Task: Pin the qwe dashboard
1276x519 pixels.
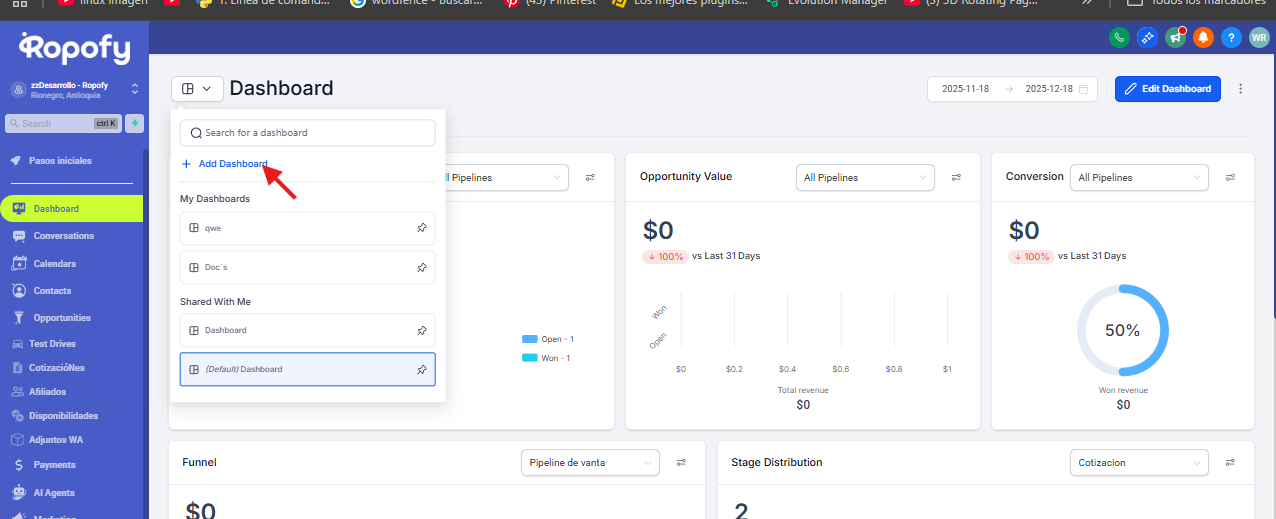Action: 421,228
